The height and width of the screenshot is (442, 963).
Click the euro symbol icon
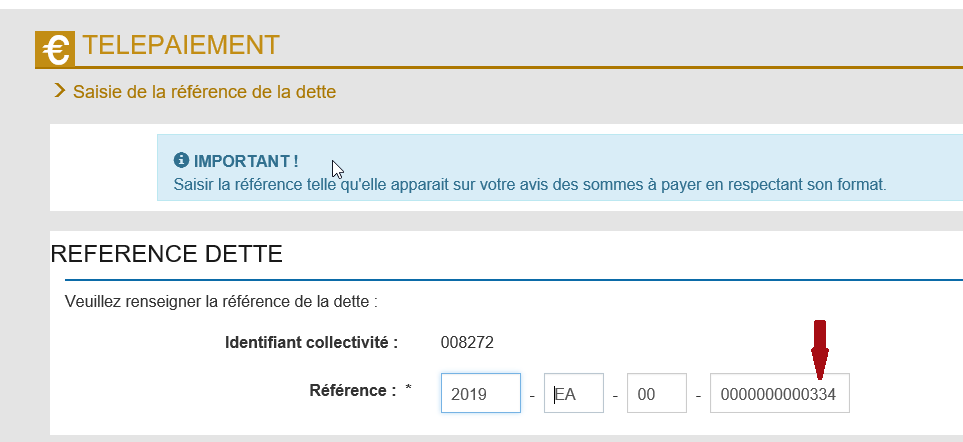[55, 49]
